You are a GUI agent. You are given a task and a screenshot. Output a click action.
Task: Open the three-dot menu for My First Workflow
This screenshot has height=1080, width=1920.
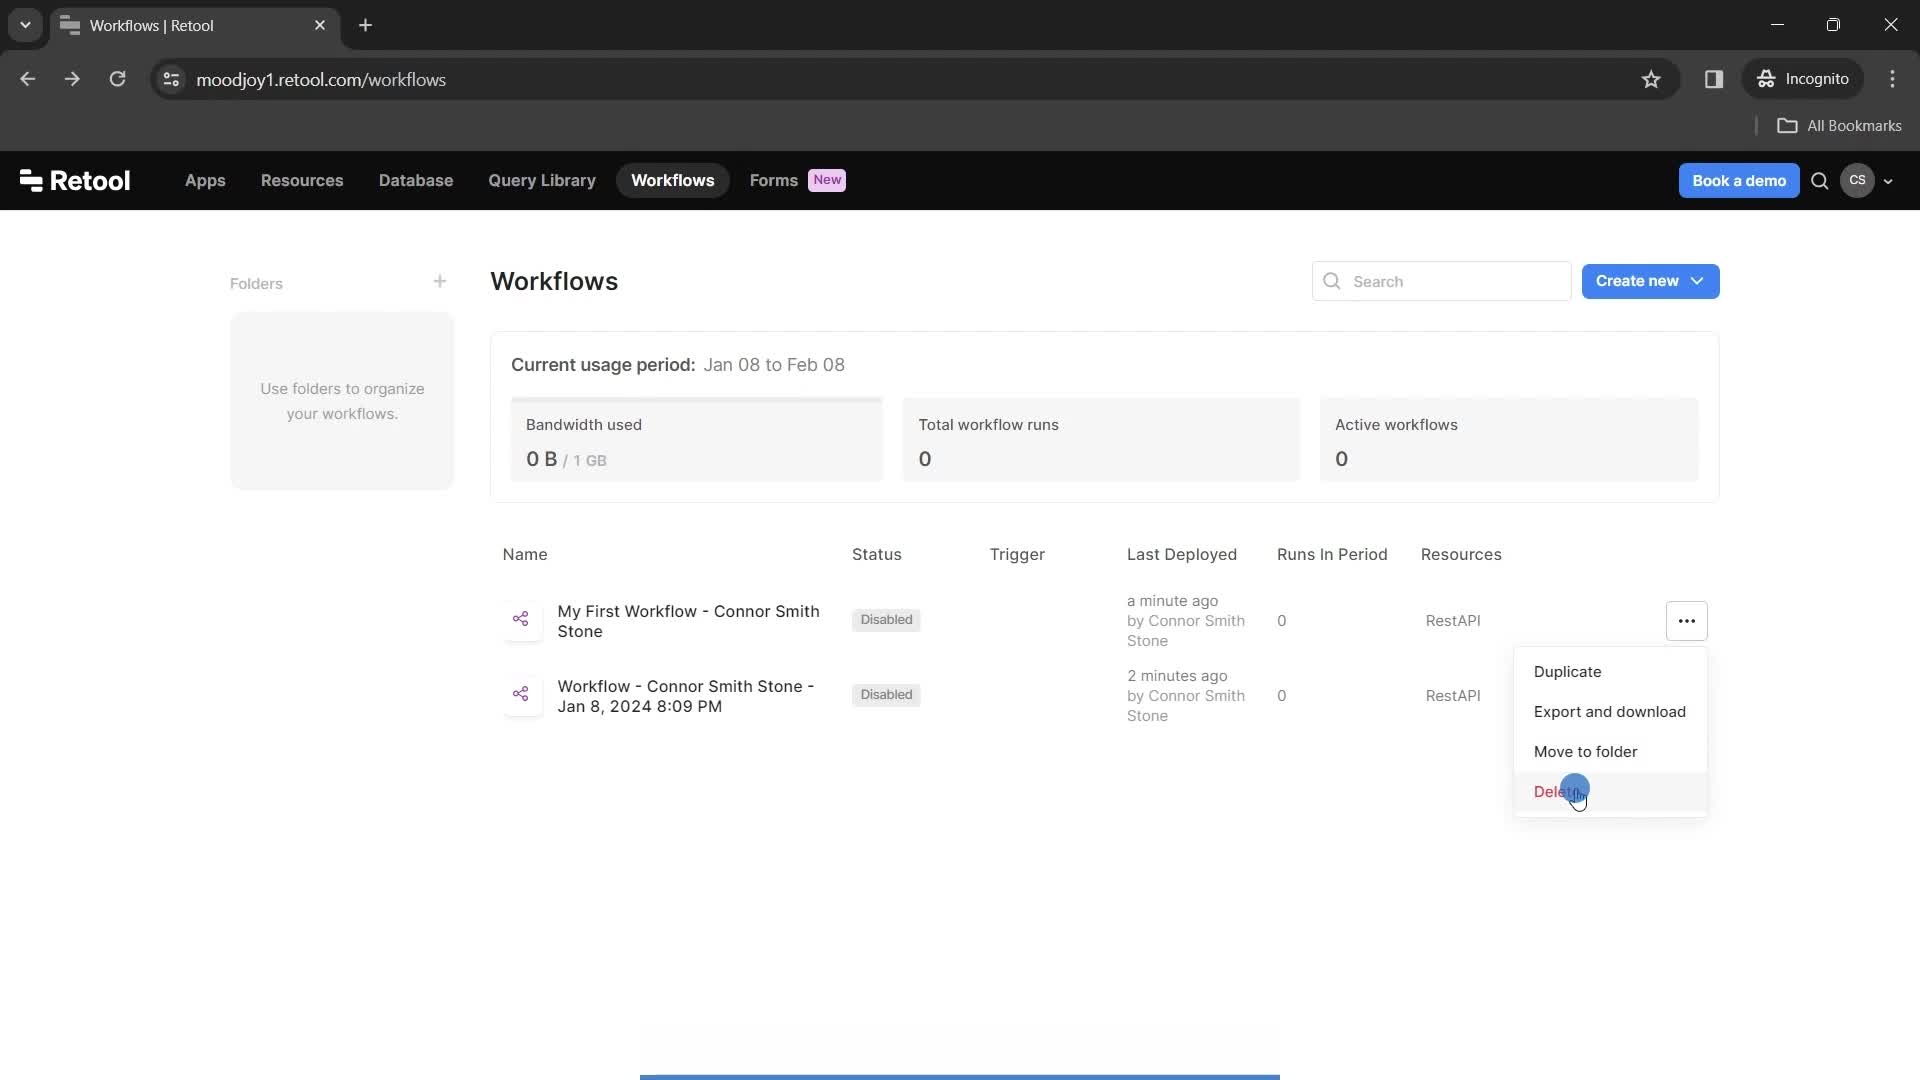pyautogui.click(x=1686, y=621)
